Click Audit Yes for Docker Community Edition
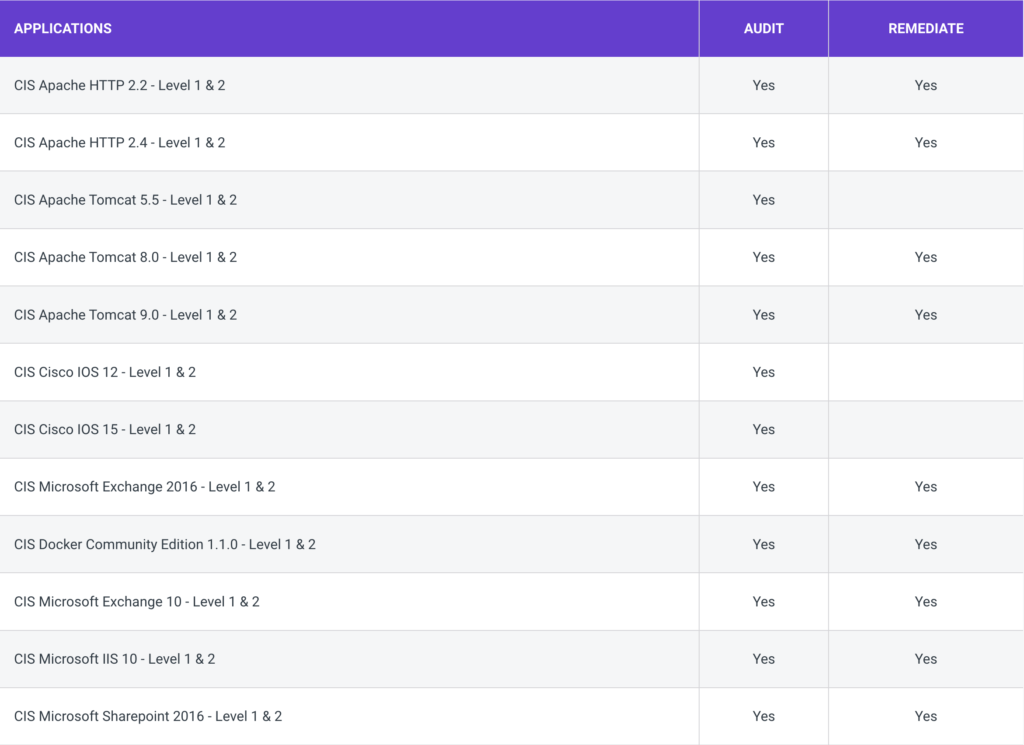Viewport: 1024px width, 745px height. coord(763,545)
